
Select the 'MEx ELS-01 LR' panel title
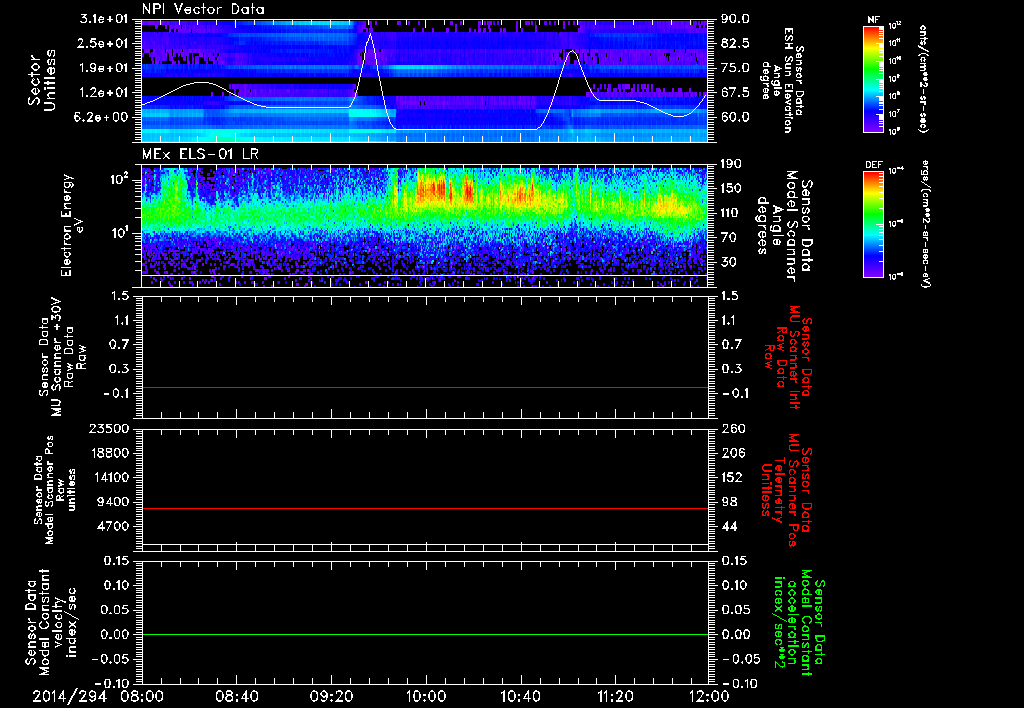[x=200, y=154]
